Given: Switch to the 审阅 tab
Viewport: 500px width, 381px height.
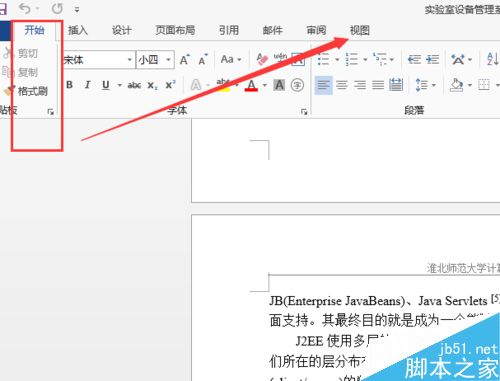Looking at the screenshot, I should (x=316, y=30).
